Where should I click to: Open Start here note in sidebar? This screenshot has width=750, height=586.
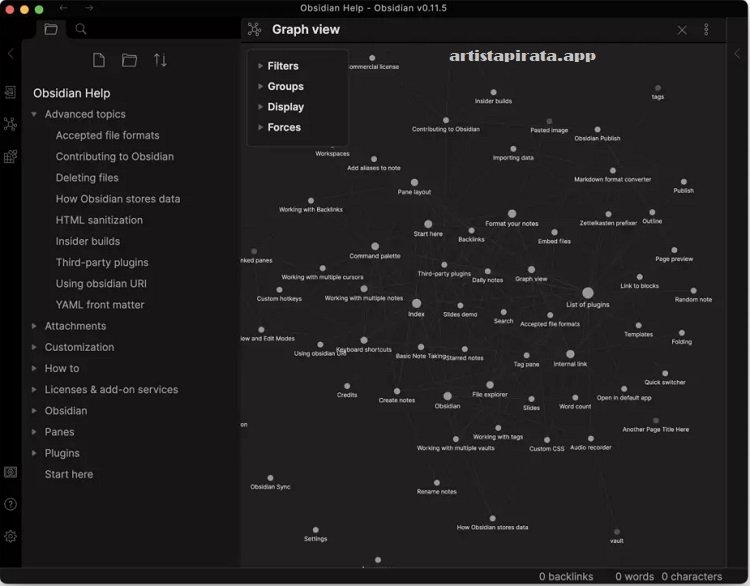point(69,475)
